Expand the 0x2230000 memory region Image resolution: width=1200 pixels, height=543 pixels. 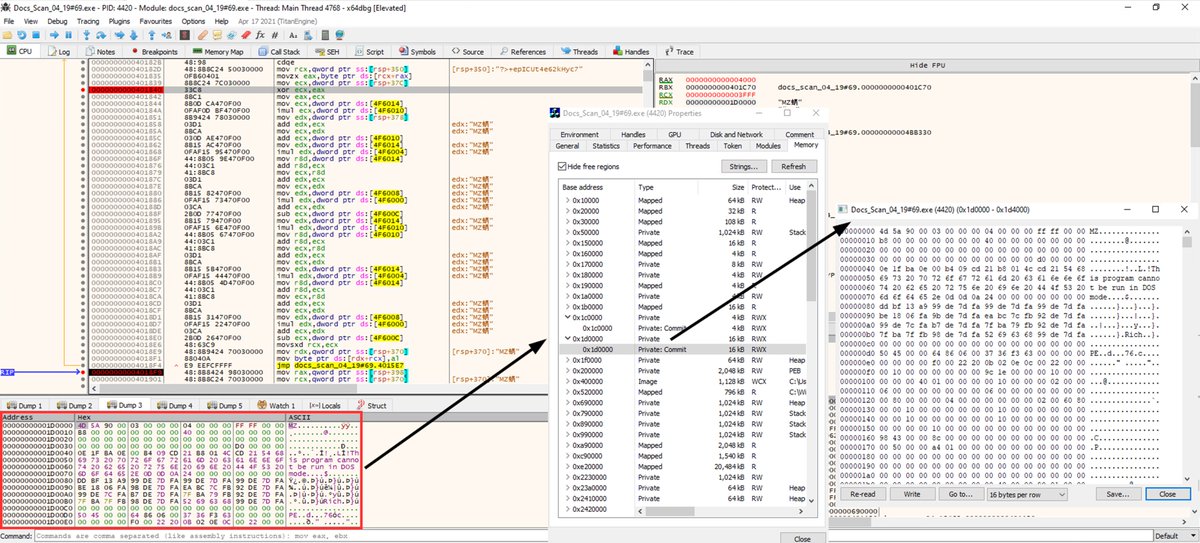[567, 475]
